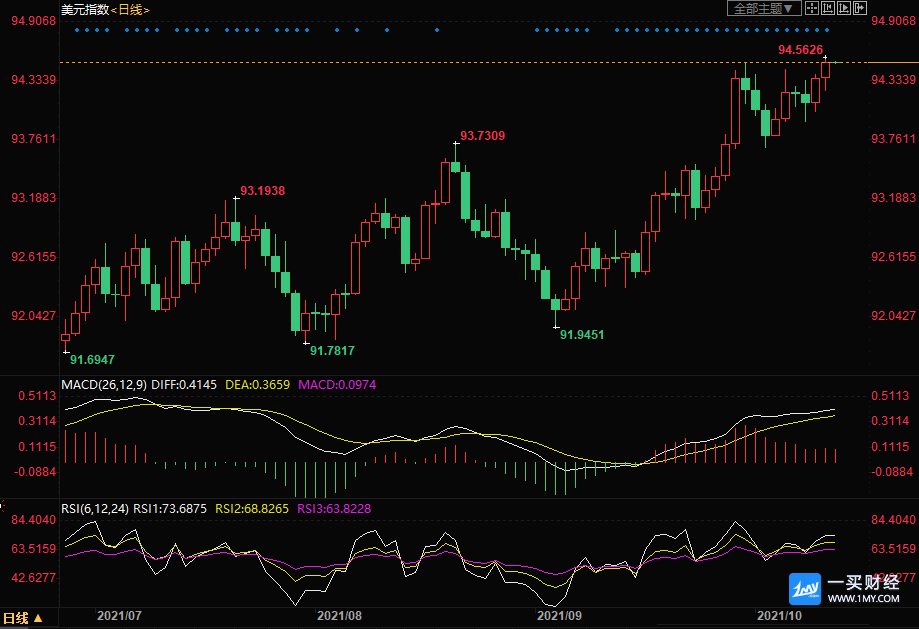Click the 91.6947 low price label
The height and width of the screenshot is (629, 919).
[92, 359]
